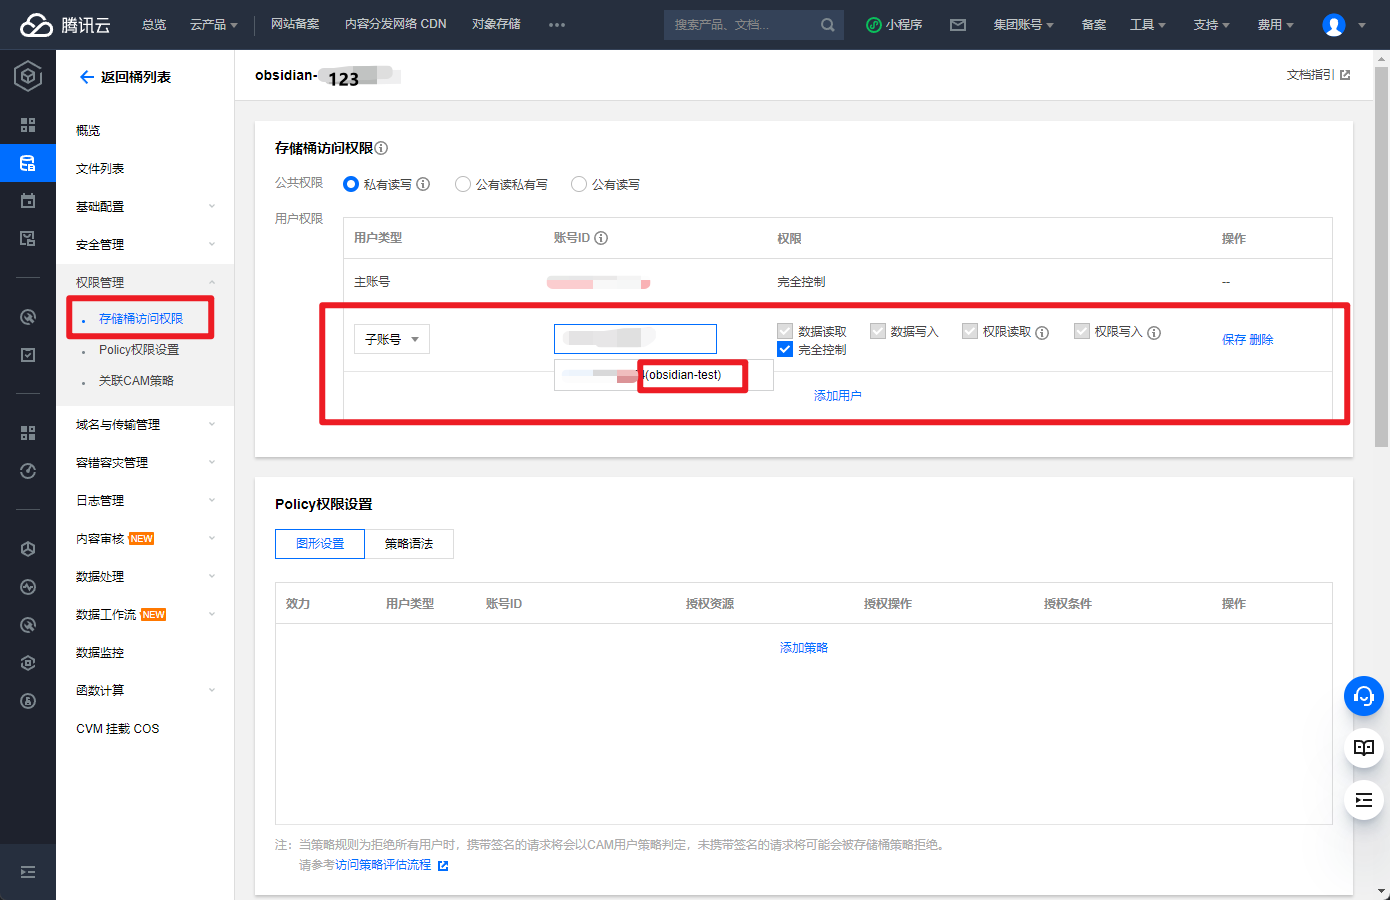Click the search magnifier icon

point(828,25)
